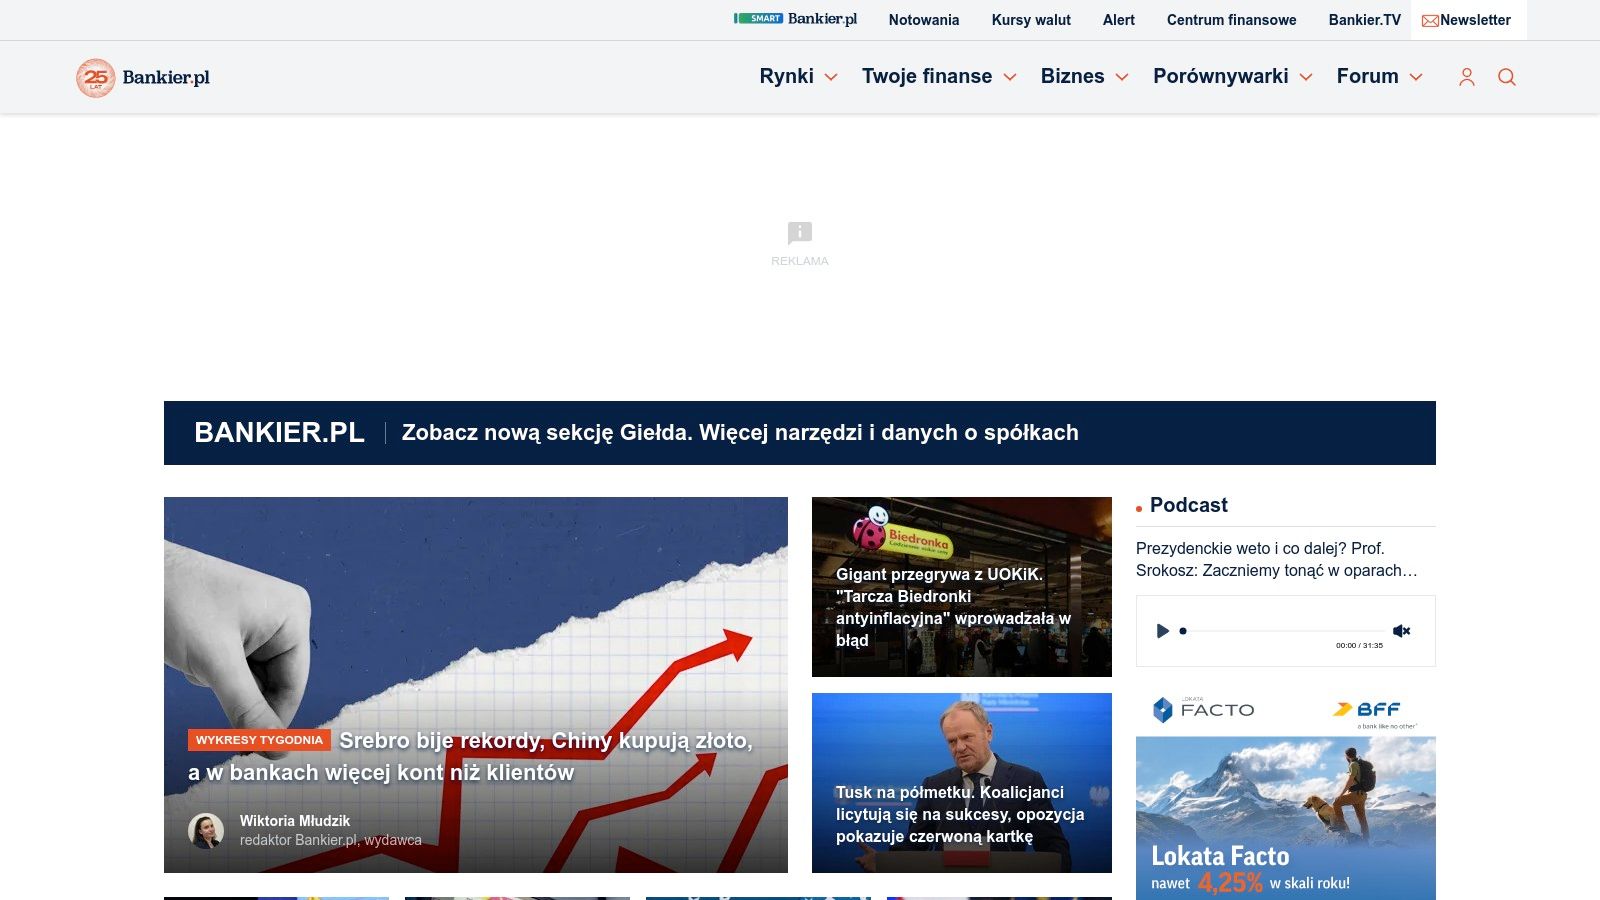Open the Tusk na półmetku article tile
This screenshot has height=900, width=1600.
(962, 783)
